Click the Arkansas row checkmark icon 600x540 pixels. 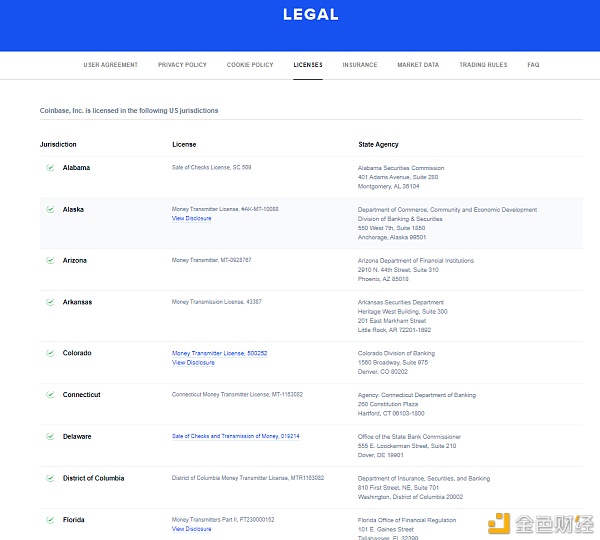[50, 302]
